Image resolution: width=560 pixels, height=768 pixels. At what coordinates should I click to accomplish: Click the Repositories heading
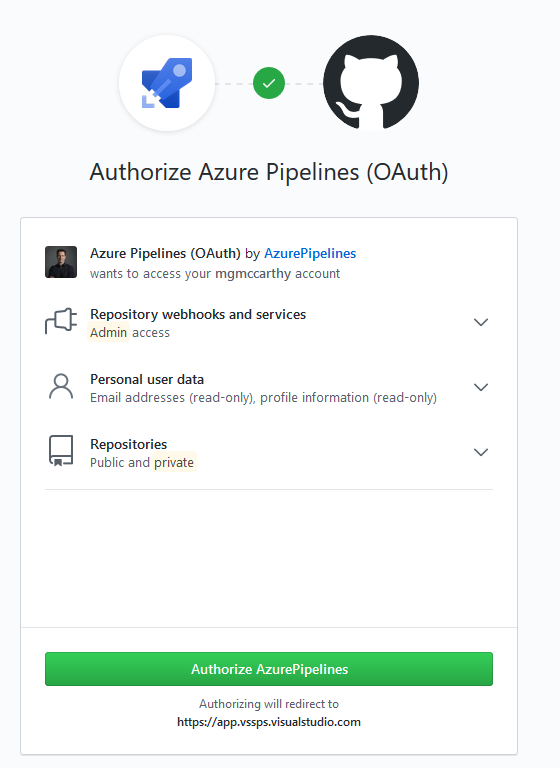click(x=128, y=444)
